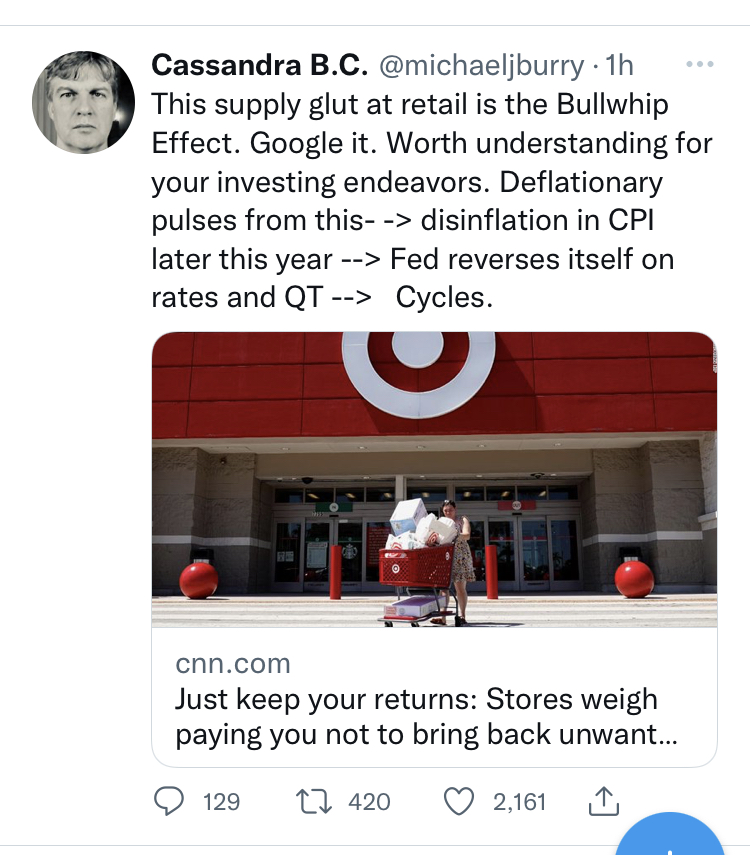
Task: Click the 1h timestamp
Action: point(621,66)
